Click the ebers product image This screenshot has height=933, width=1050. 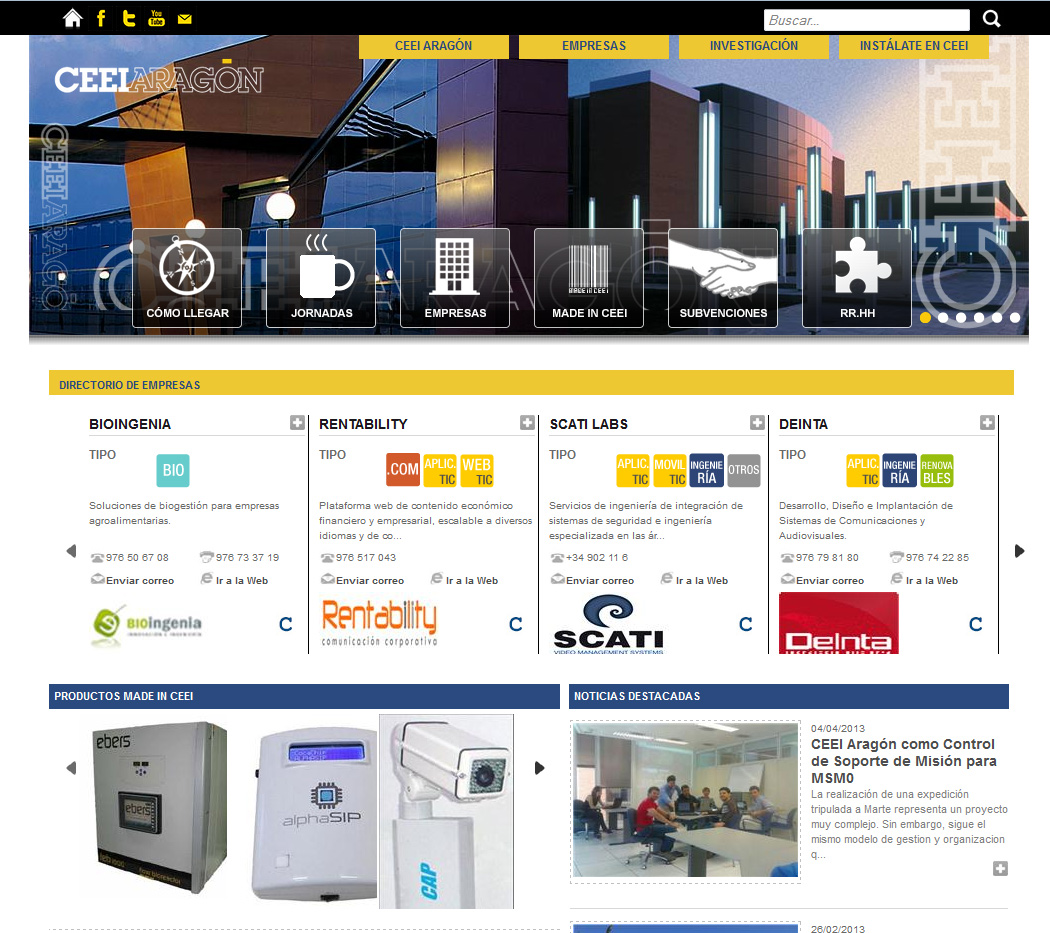[x=159, y=807]
